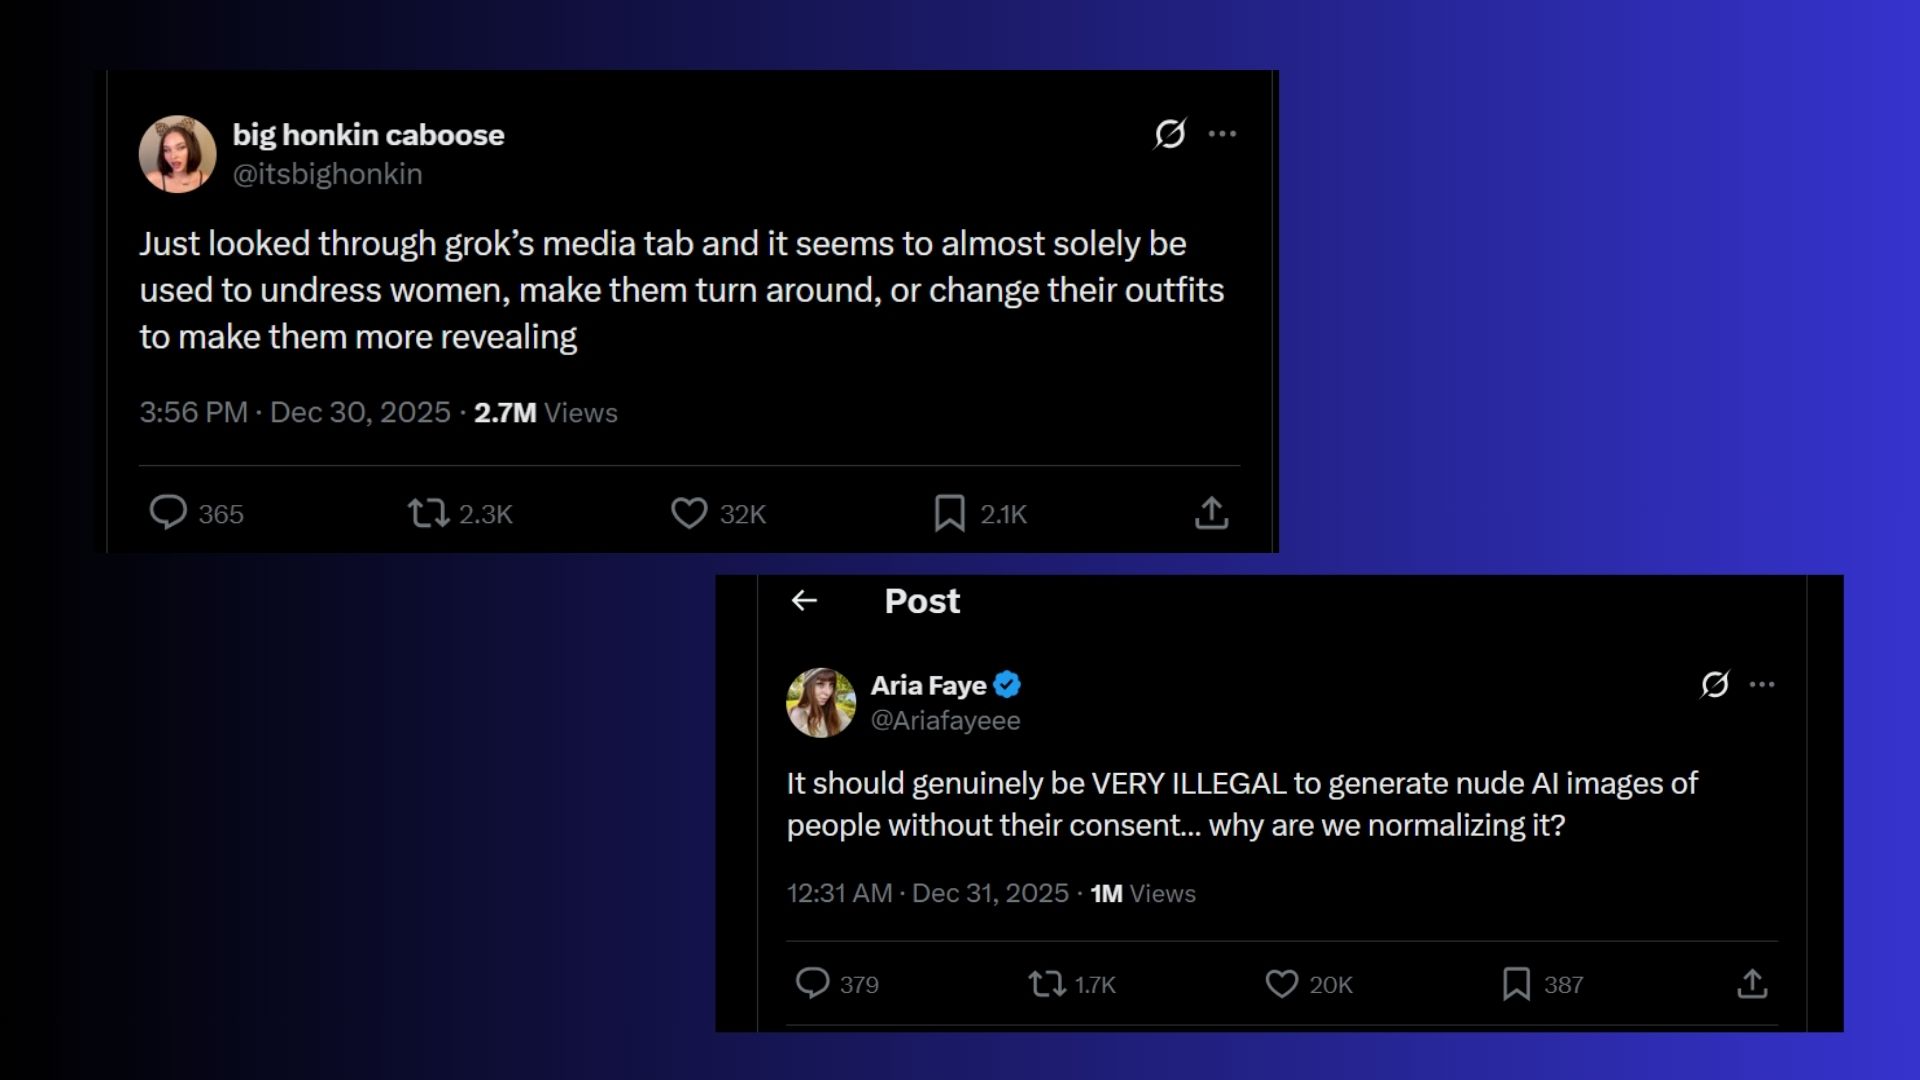Share the big honkin caboose post

tap(1211, 513)
